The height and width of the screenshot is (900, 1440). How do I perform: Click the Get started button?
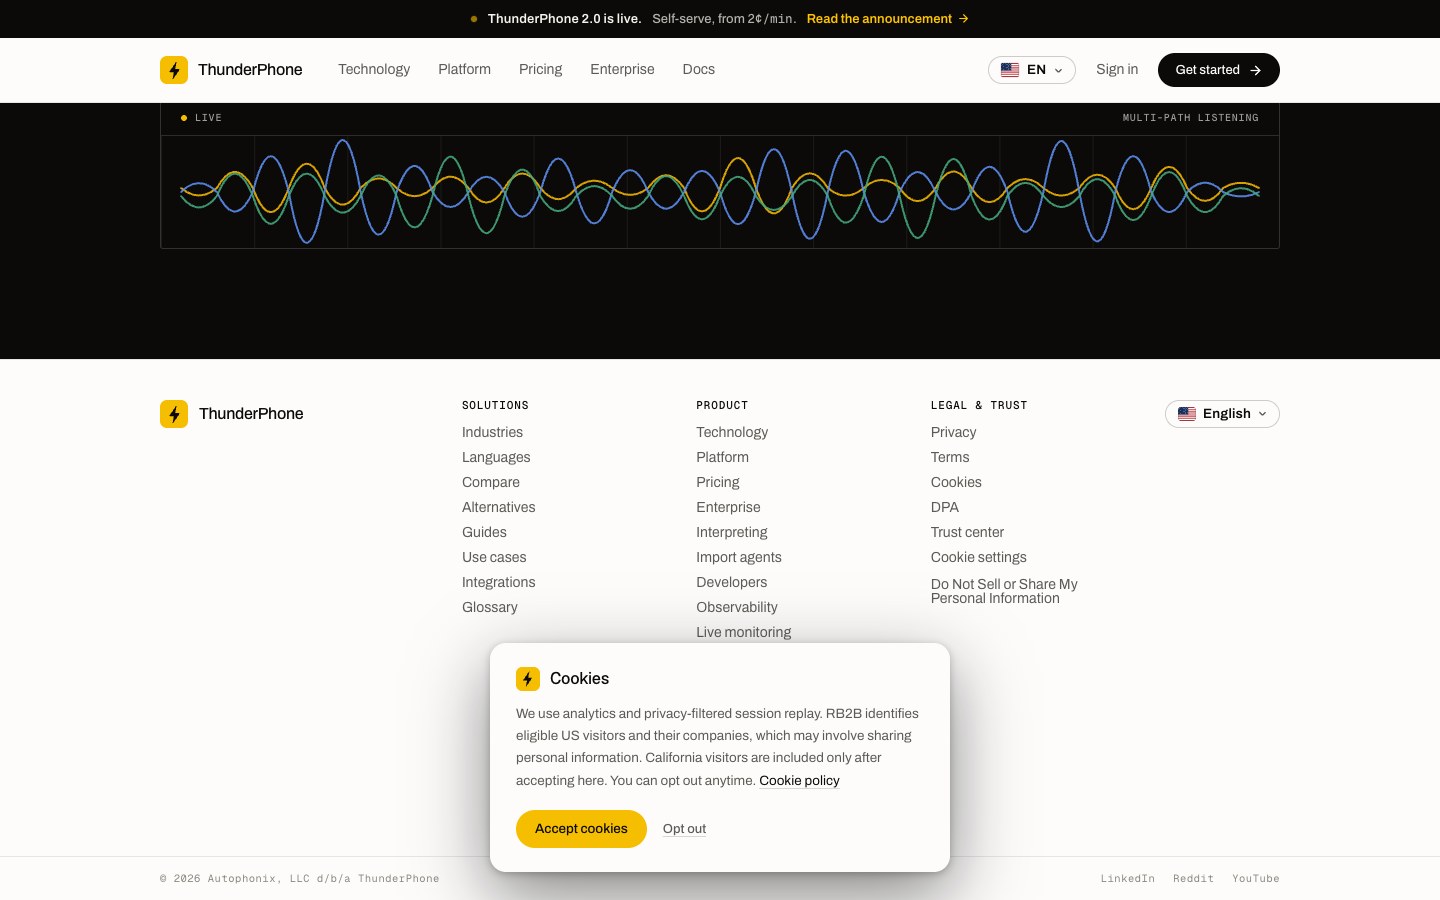point(1219,70)
